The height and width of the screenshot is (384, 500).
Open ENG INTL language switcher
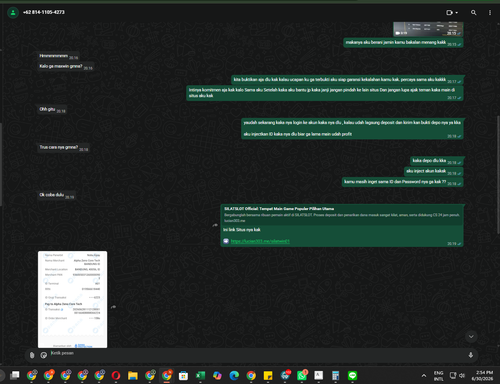[439, 376]
